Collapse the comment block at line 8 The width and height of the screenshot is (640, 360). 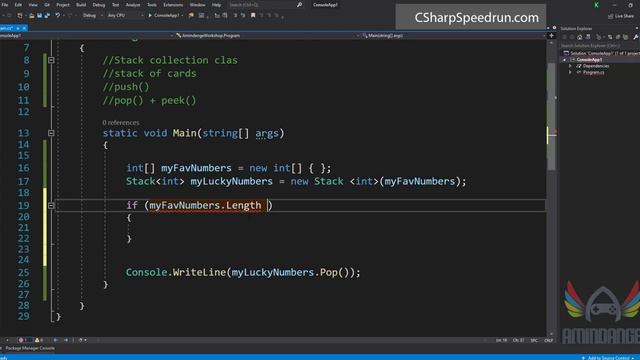pos(51,60)
